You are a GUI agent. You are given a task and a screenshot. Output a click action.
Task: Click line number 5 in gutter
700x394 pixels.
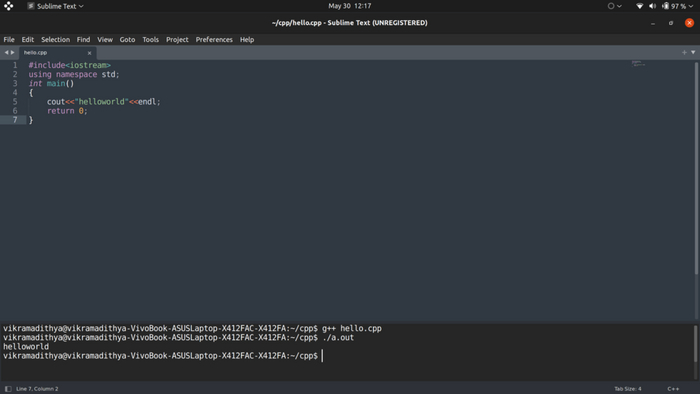15,102
